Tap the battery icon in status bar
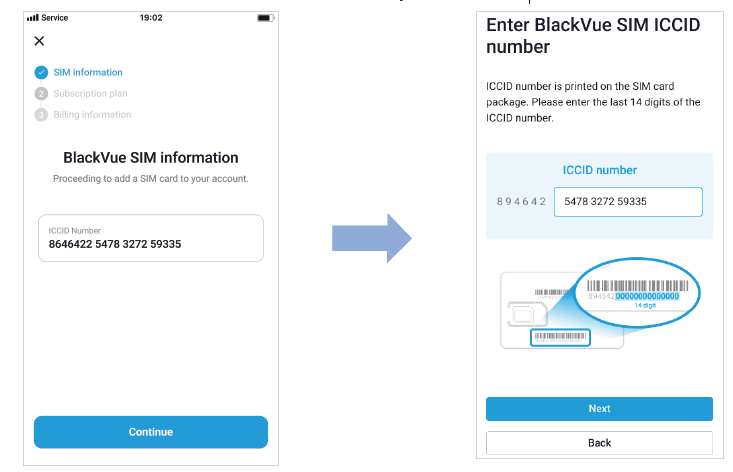Screen dimensions: 733x472 coord(264,18)
